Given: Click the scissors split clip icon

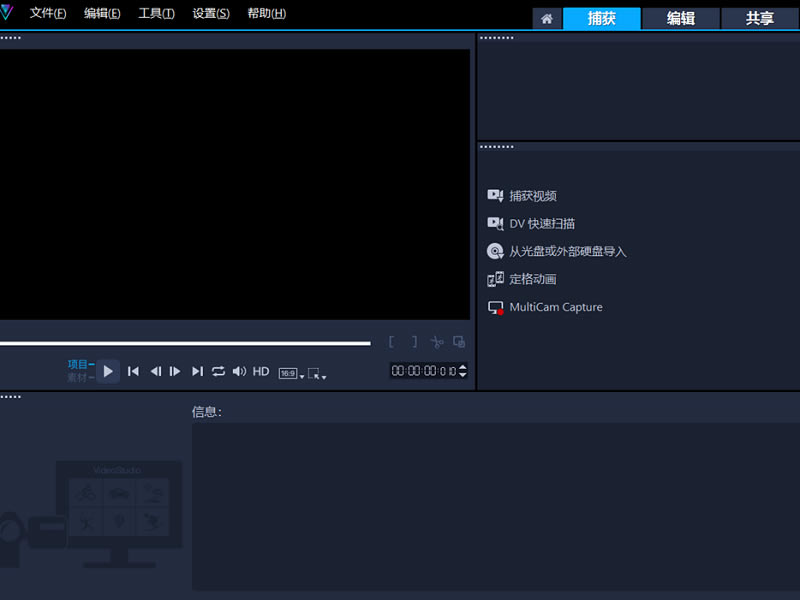Looking at the screenshot, I should click(437, 342).
